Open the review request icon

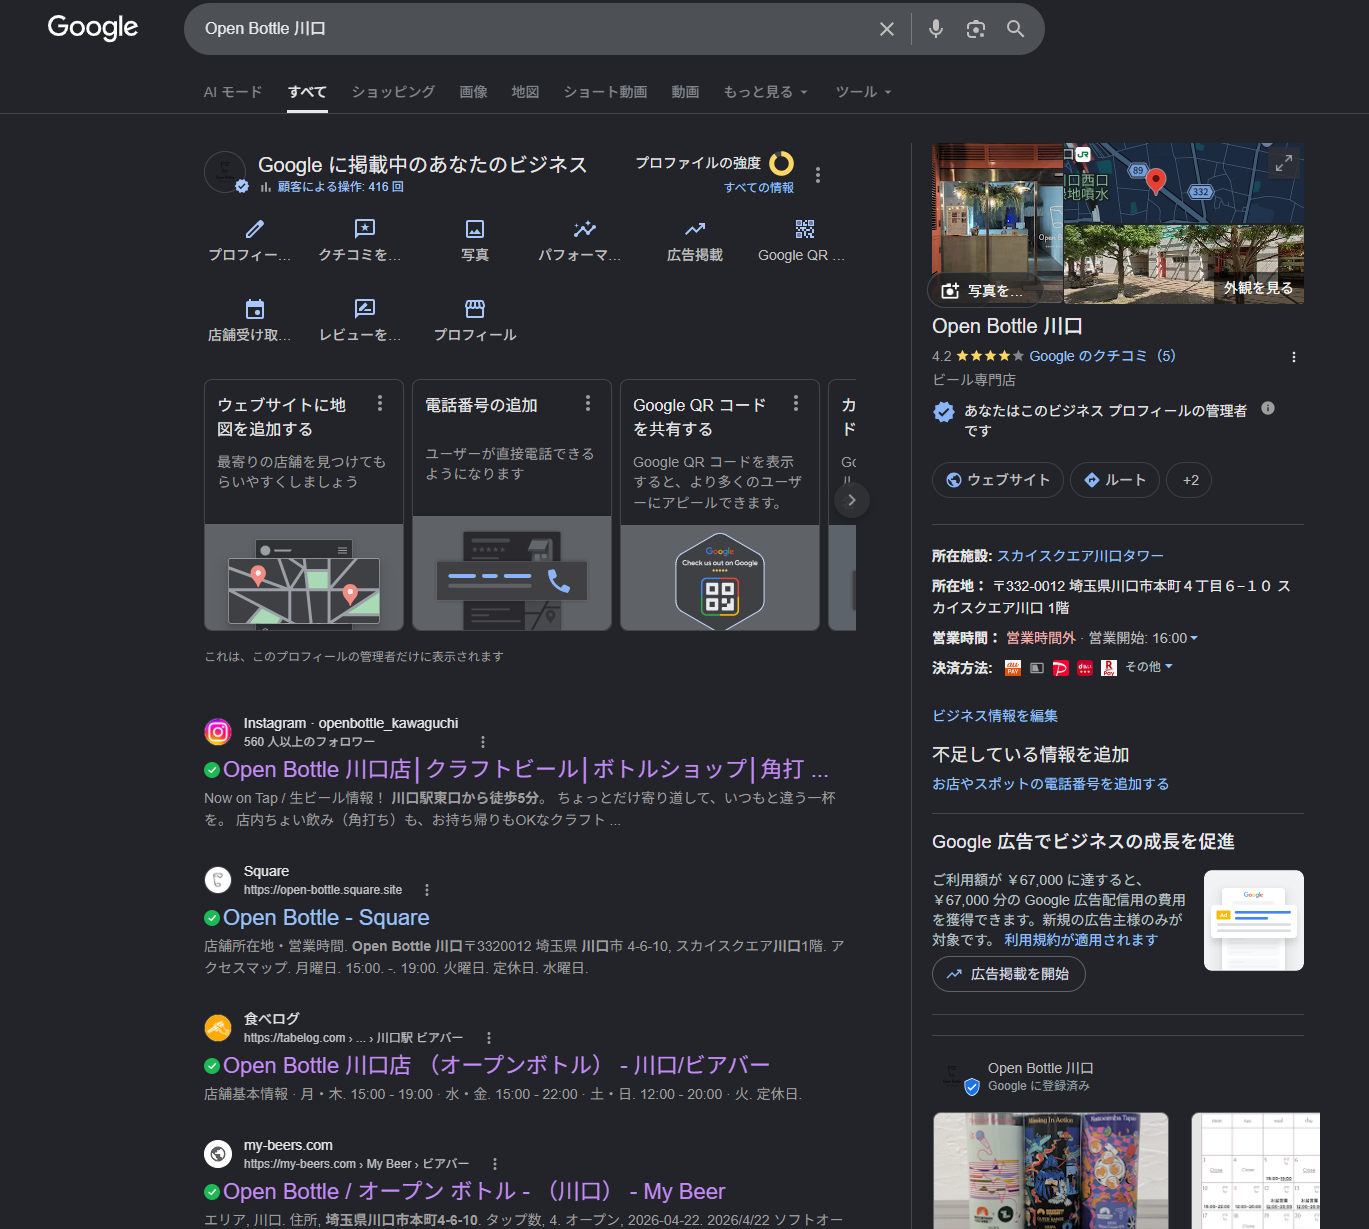coord(365,309)
